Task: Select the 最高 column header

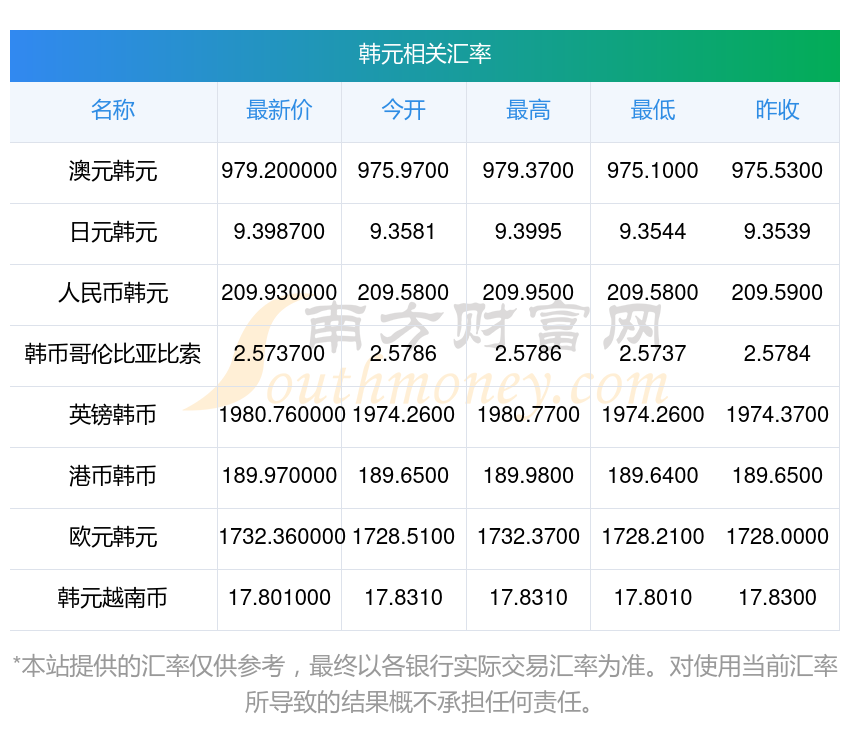Action: (x=528, y=110)
